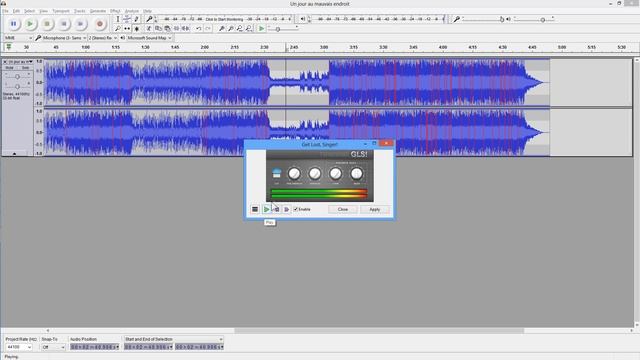Viewport: 640px width, 360px height.
Task: Start recording with the red Record button
Action: (x=100, y=24)
